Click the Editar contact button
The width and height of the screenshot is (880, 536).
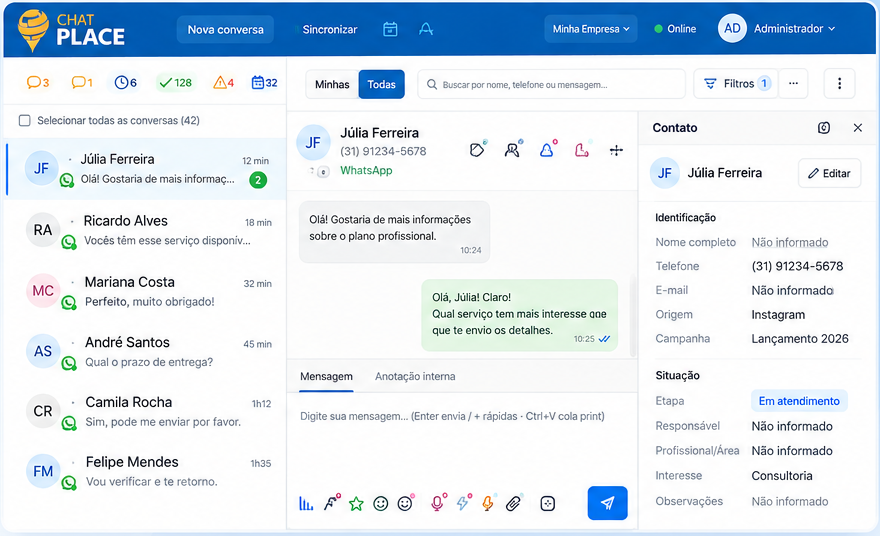click(829, 173)
